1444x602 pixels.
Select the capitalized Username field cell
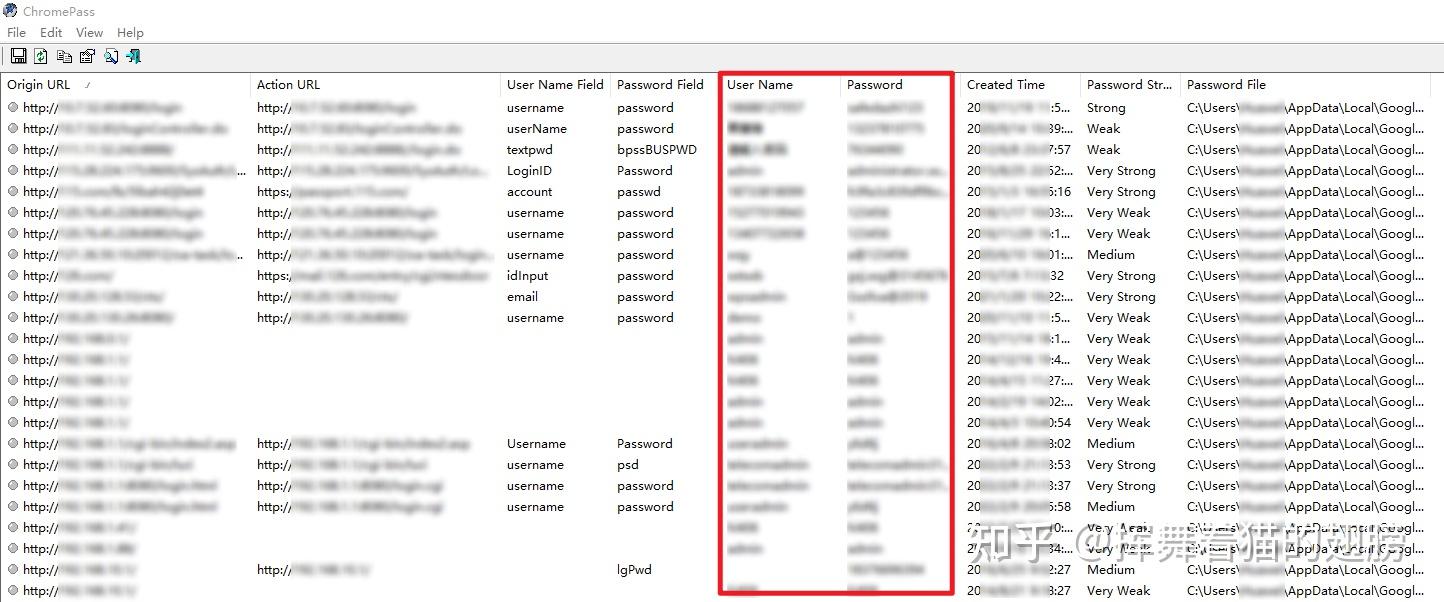537,444
